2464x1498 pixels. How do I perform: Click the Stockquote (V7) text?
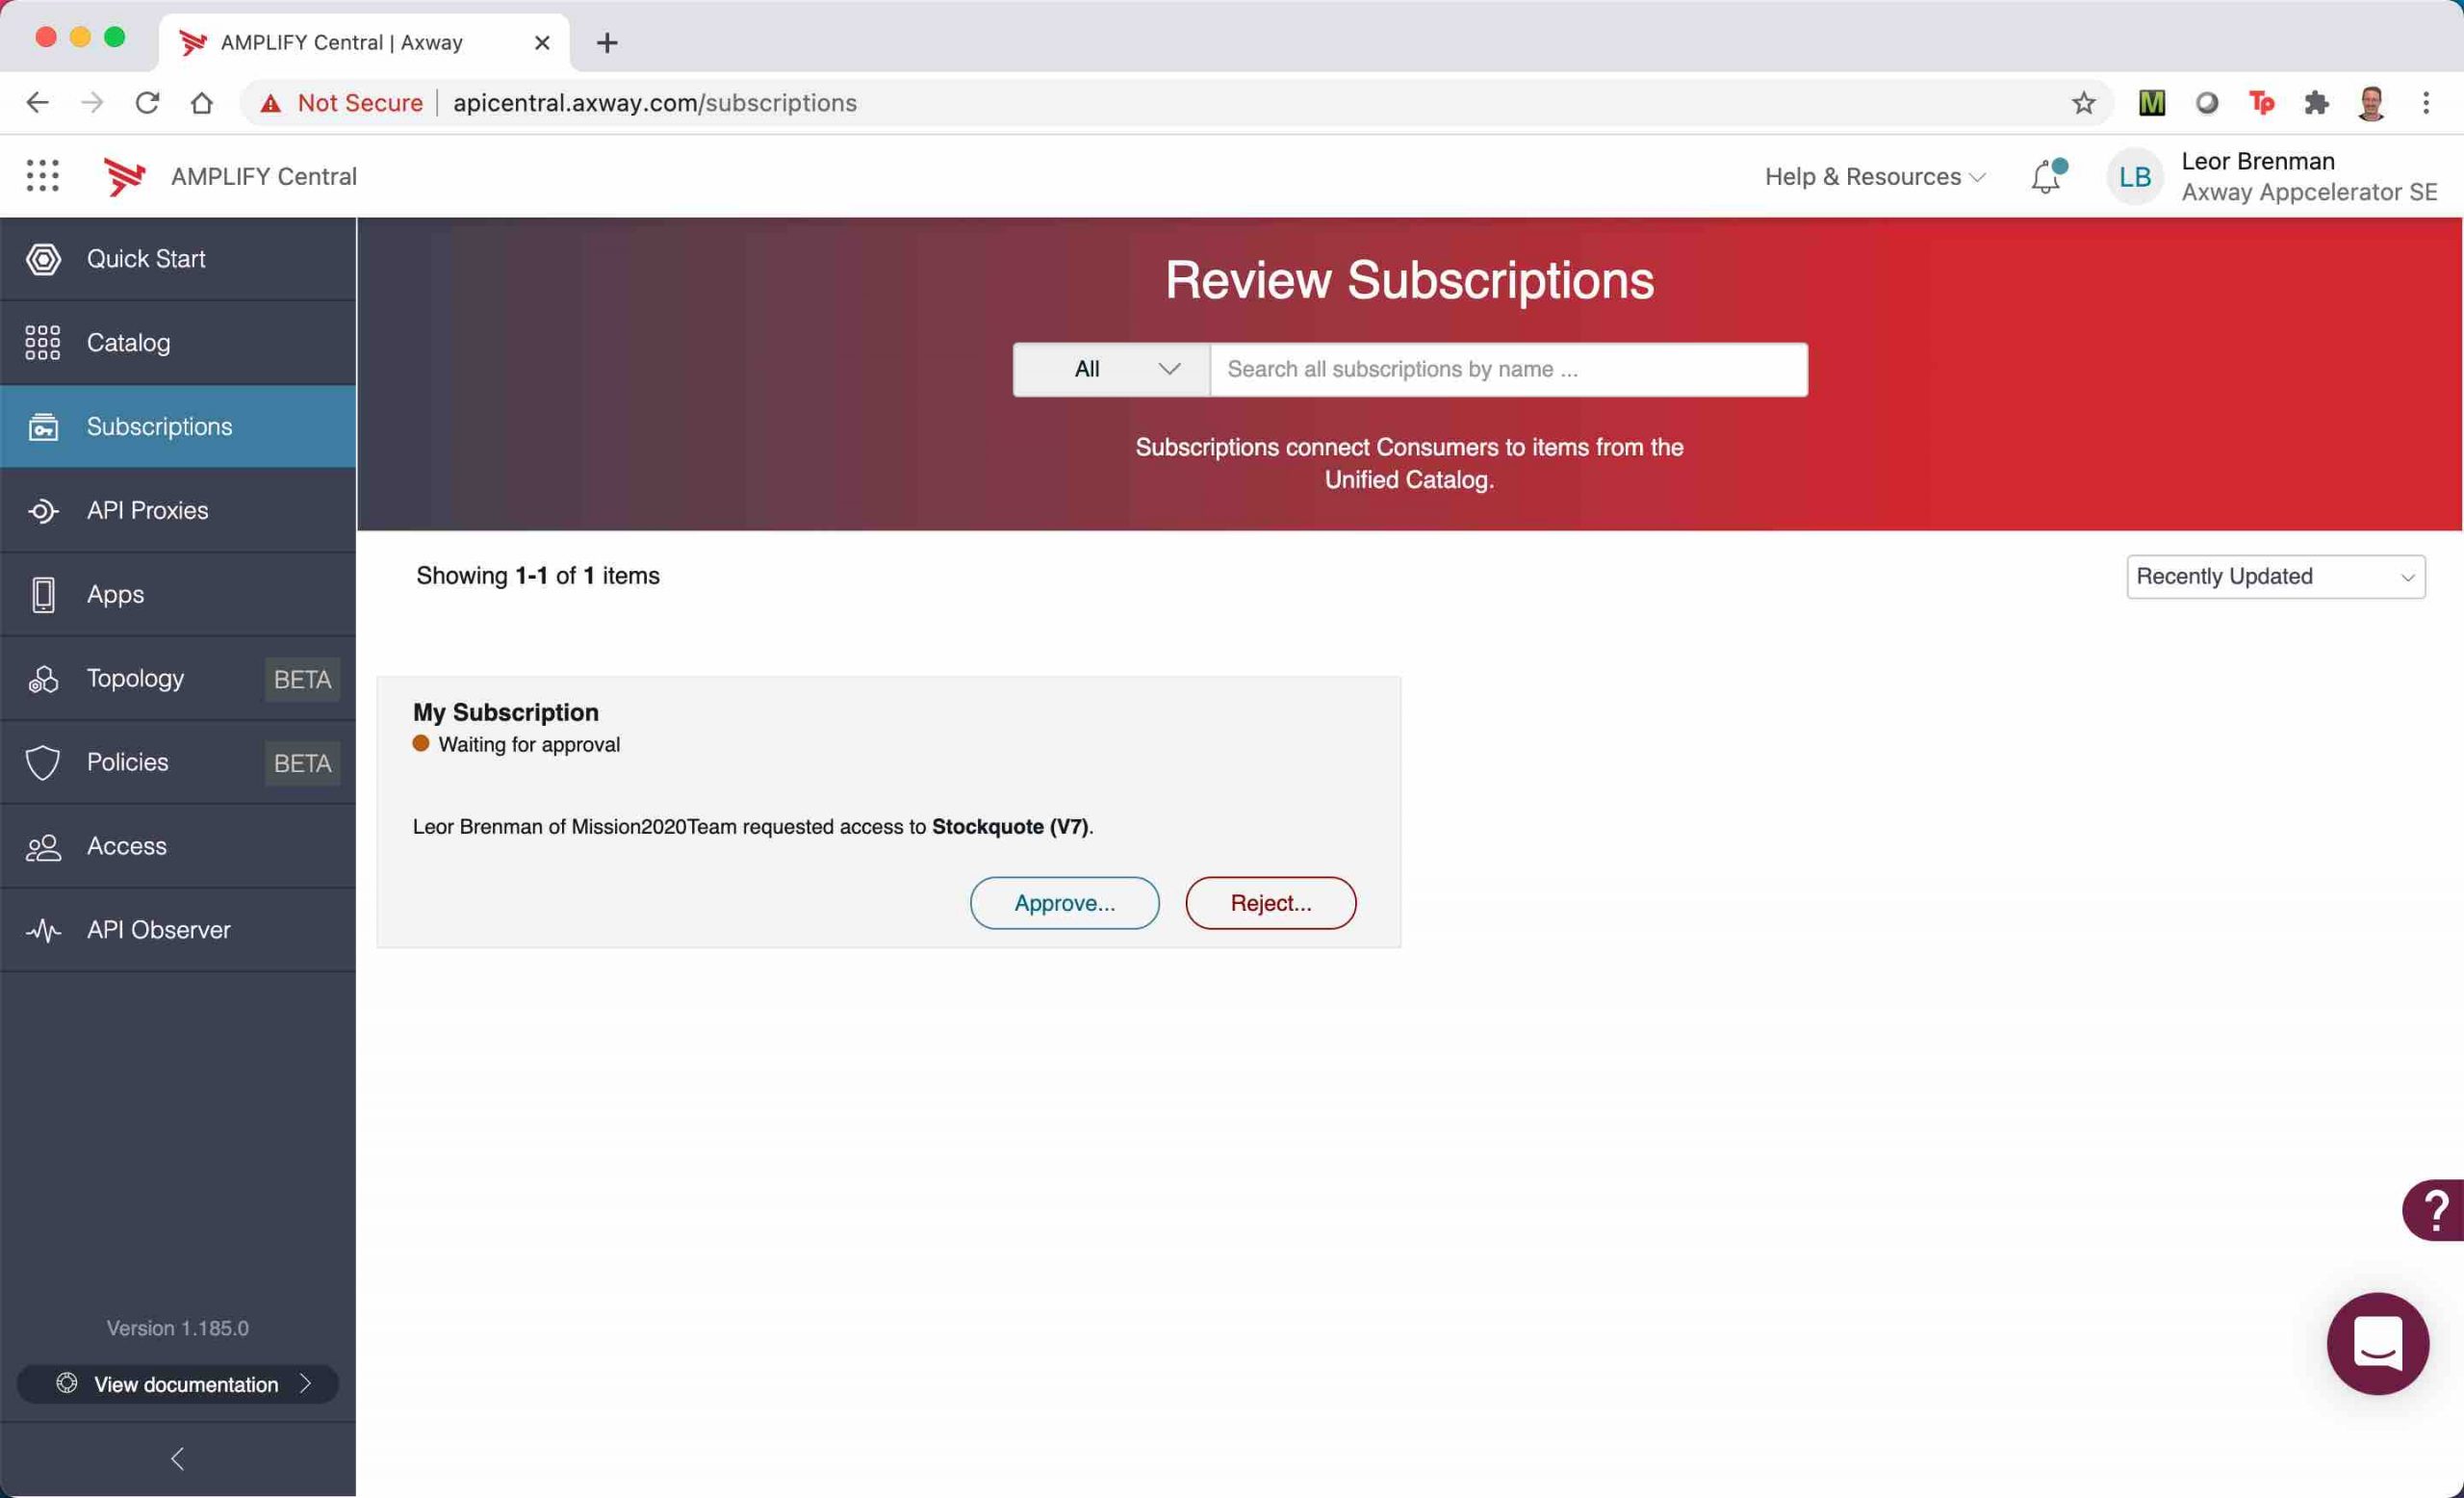pos(1010,827)
